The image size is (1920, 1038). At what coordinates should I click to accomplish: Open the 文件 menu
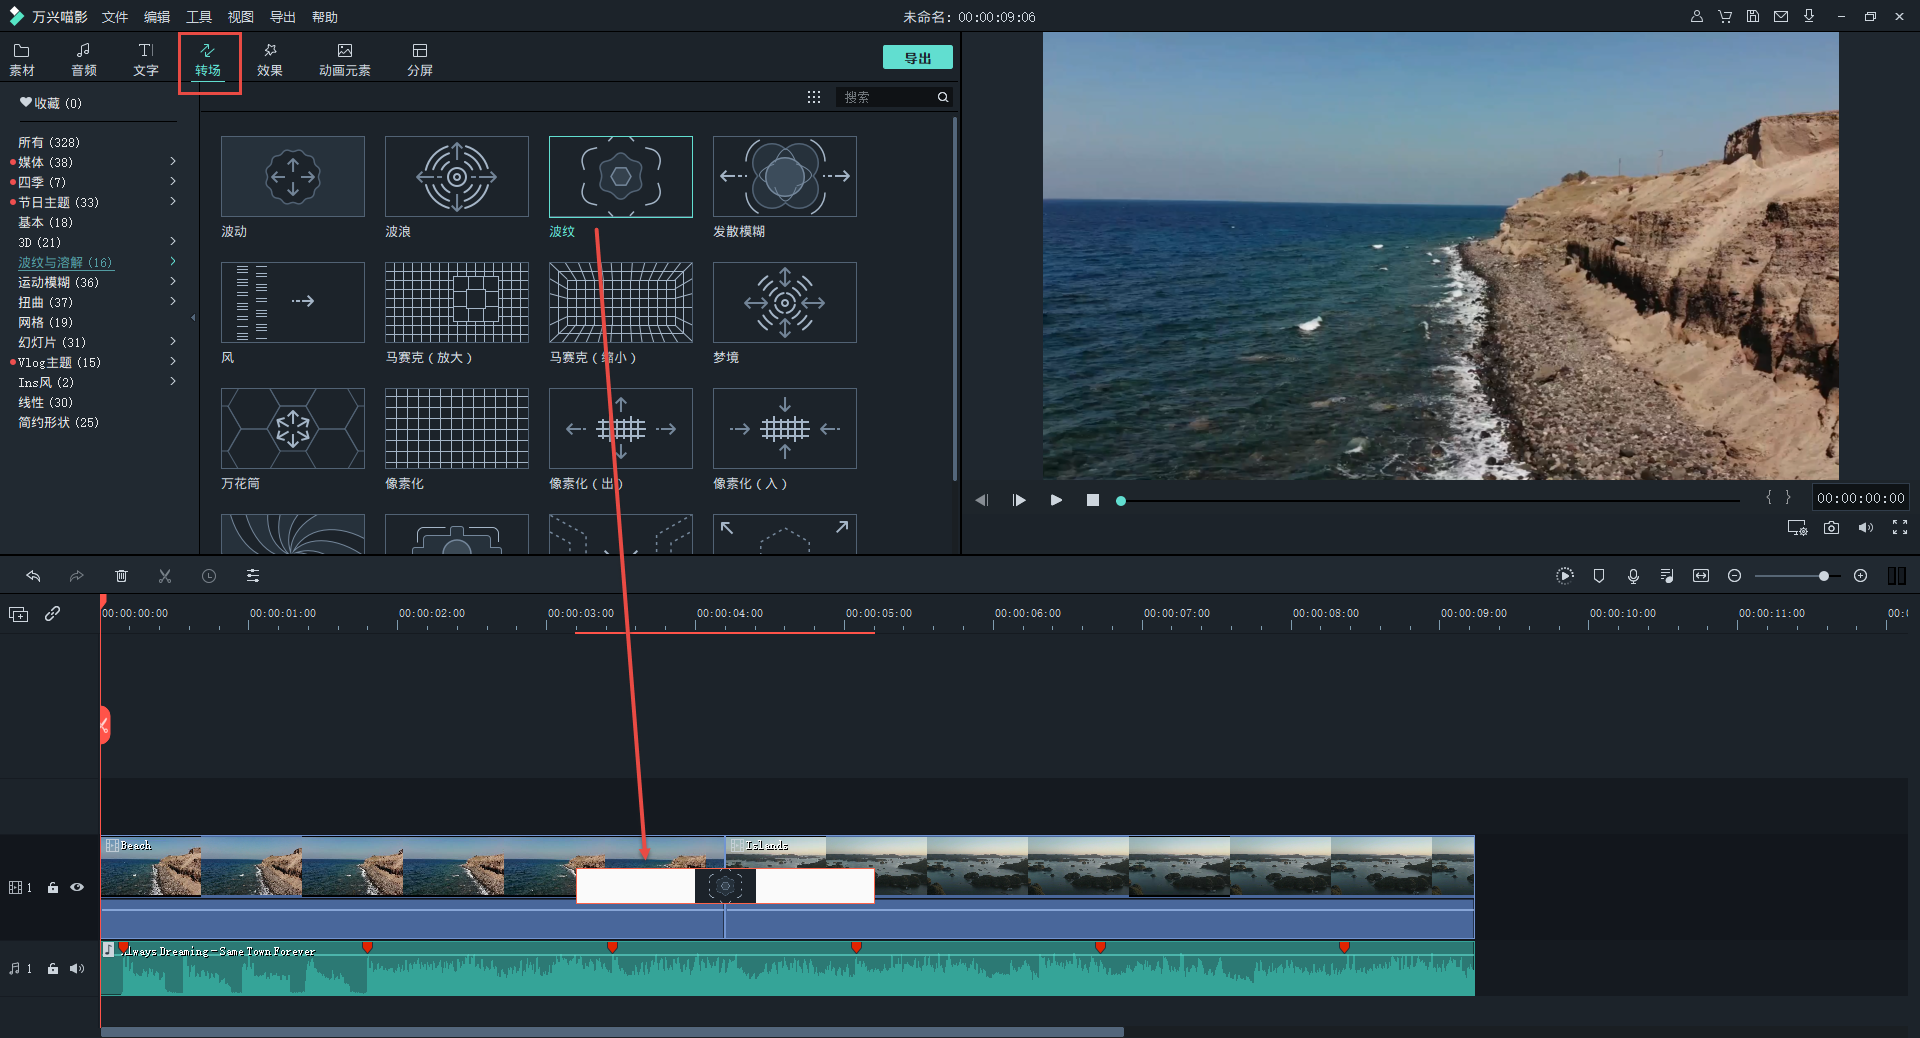pos(115,17)
